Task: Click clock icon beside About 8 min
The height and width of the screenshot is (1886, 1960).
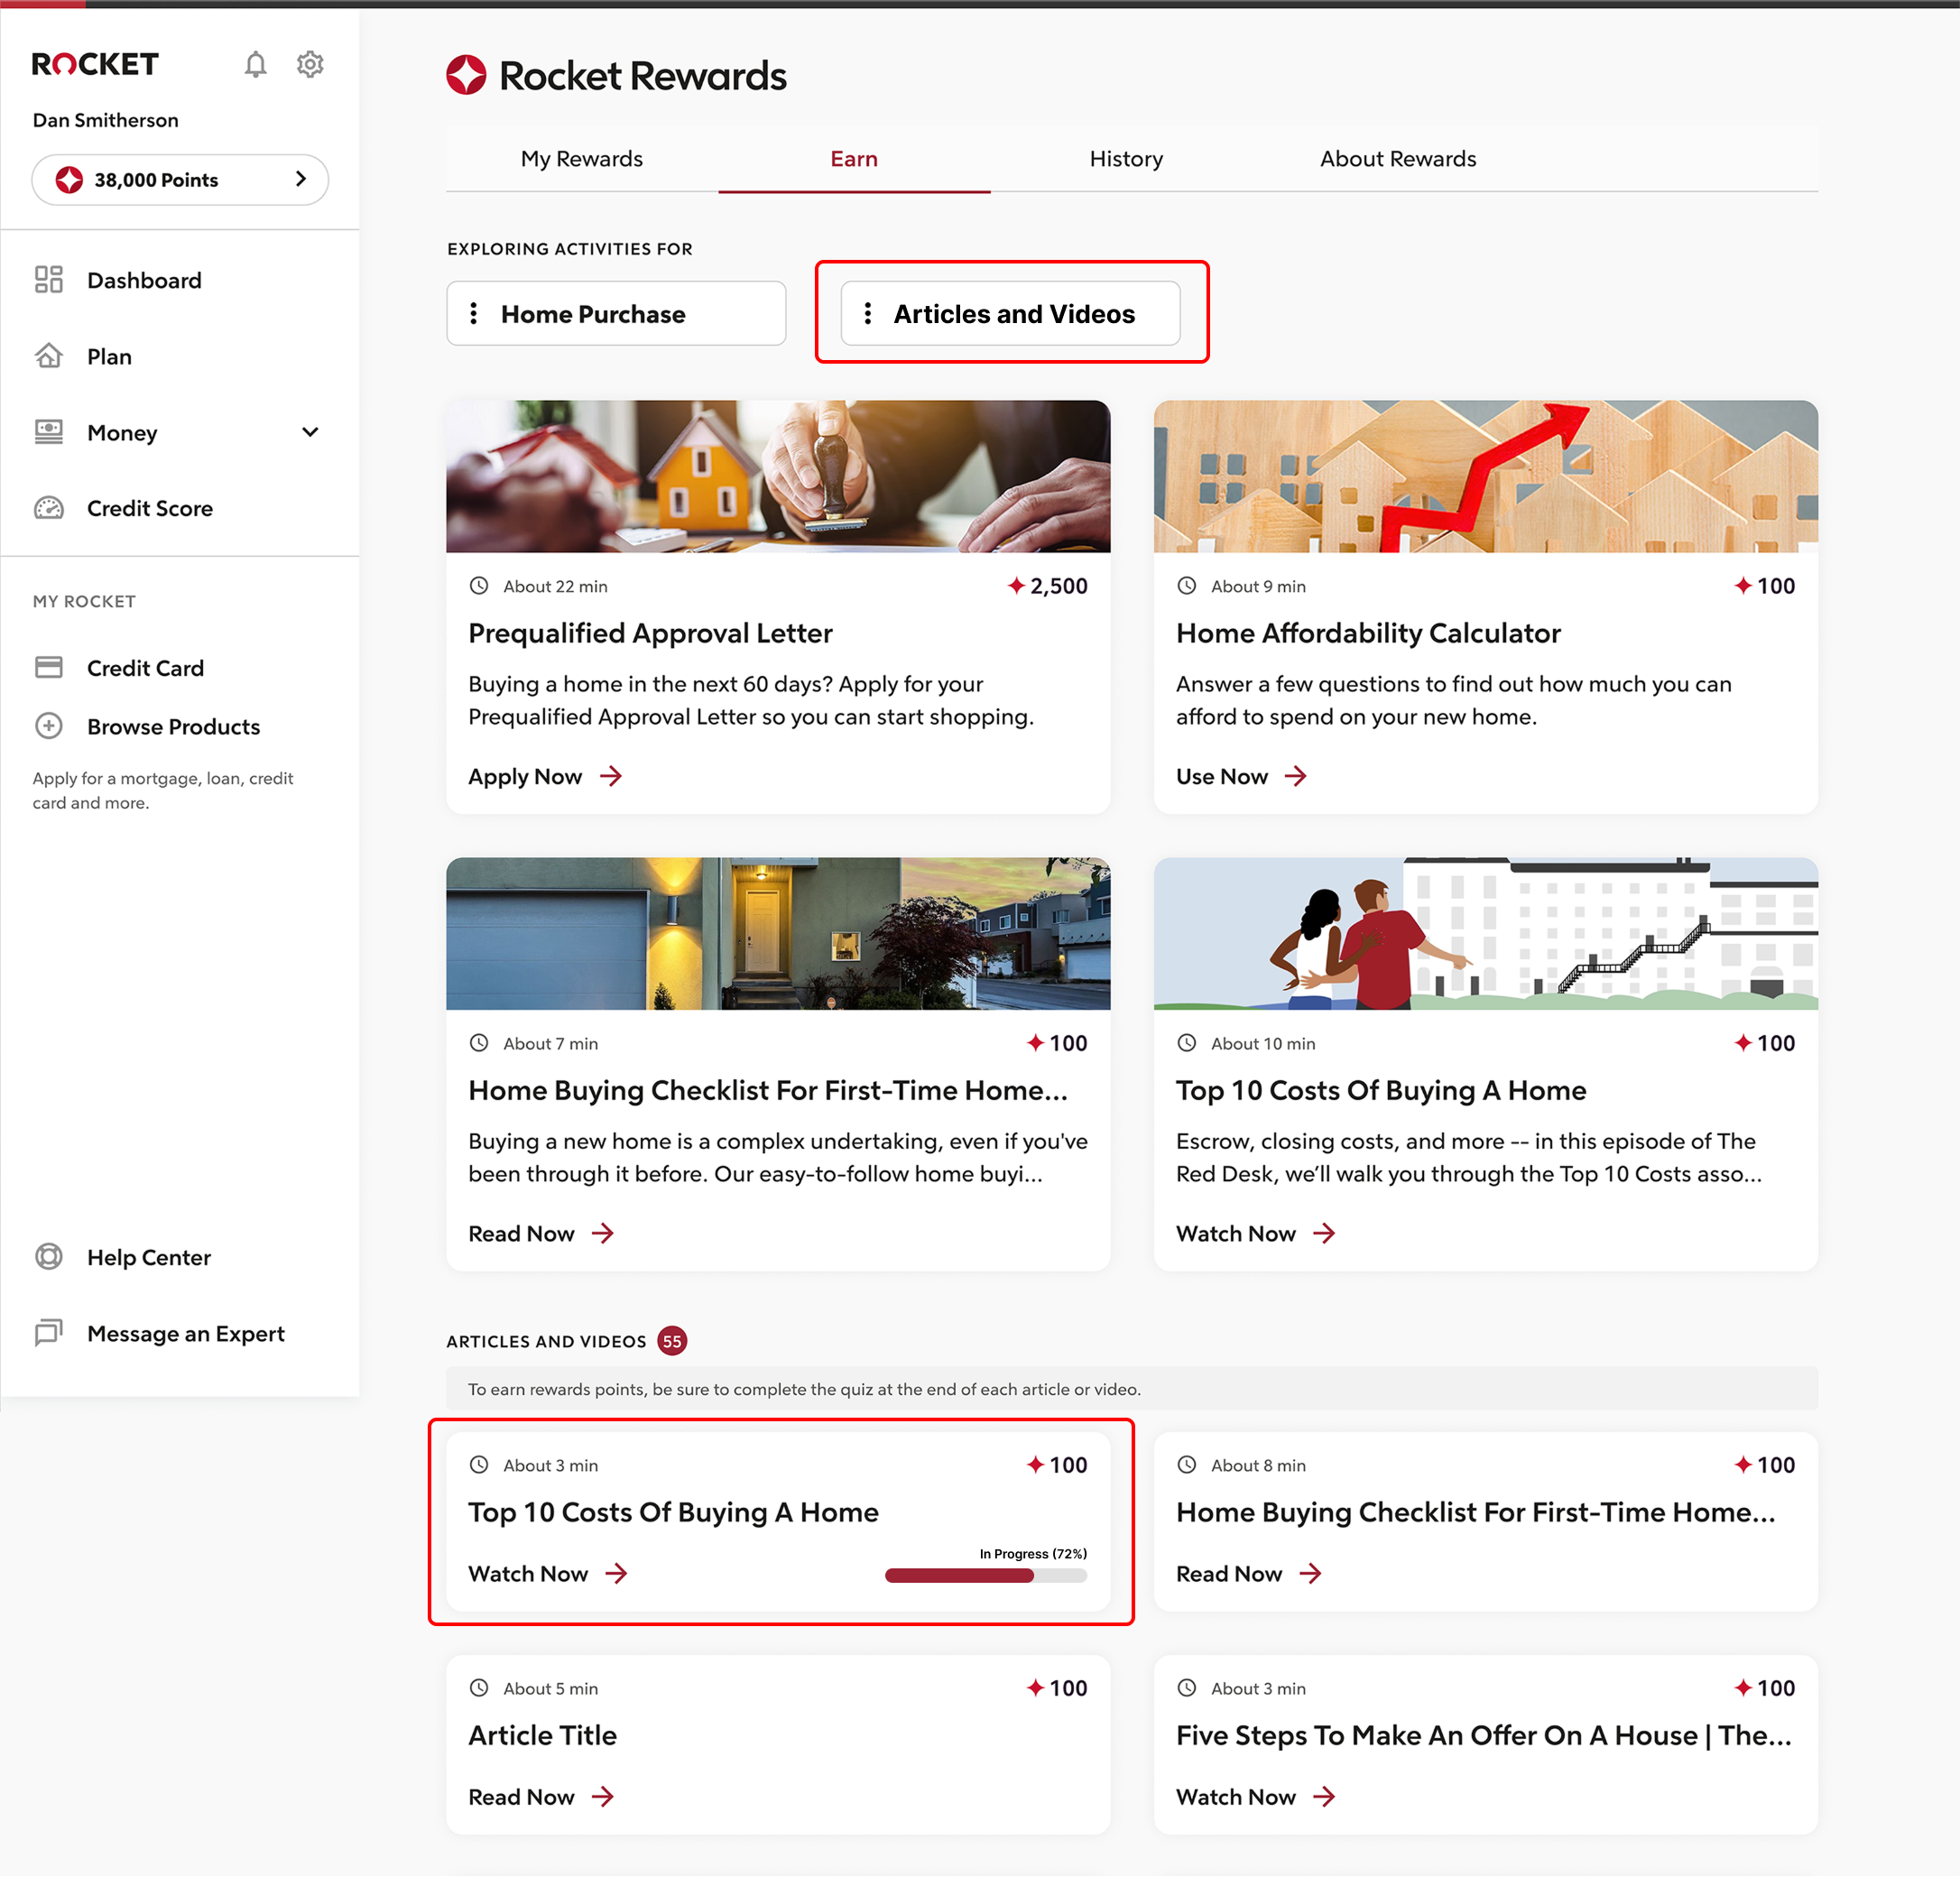Action: click(x=1187, y=1465)
